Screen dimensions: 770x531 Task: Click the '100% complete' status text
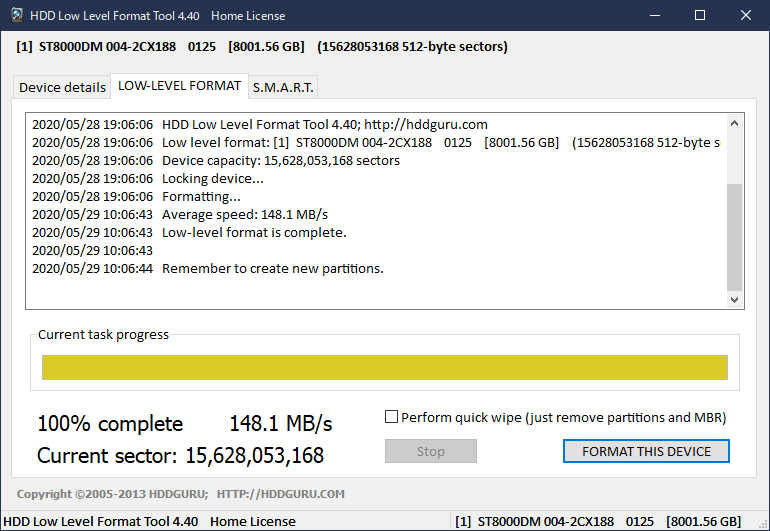tap(110, 423)
